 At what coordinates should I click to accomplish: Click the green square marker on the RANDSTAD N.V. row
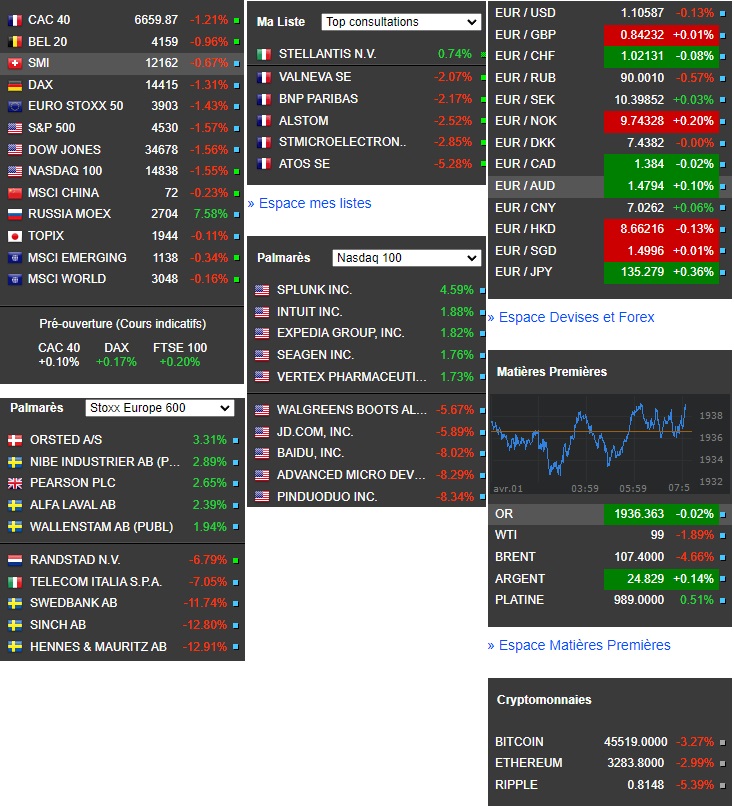point(235,560)
